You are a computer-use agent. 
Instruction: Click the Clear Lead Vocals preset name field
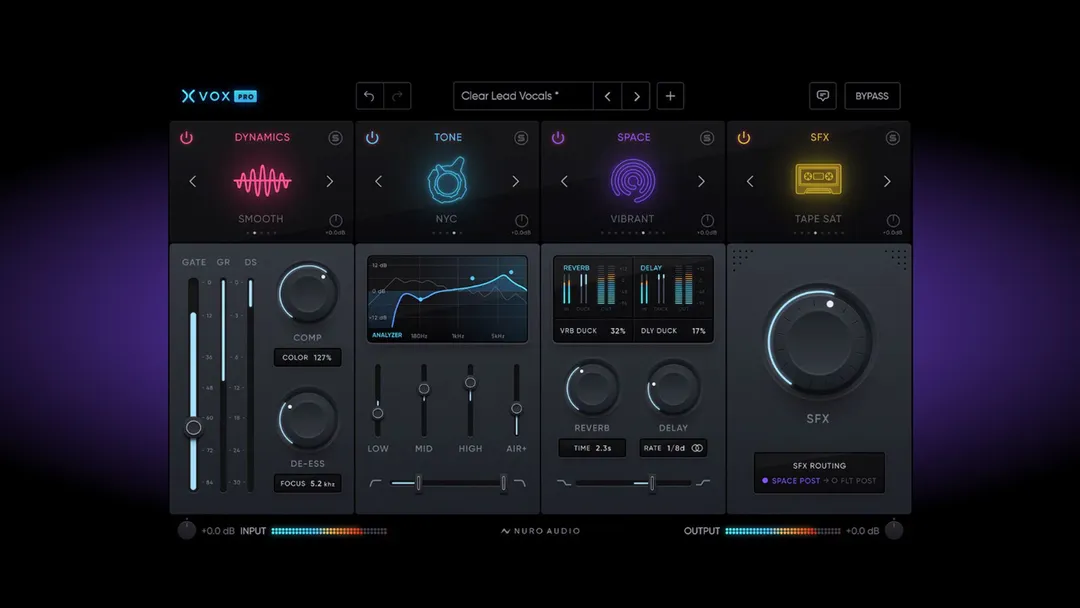(521, 95)
